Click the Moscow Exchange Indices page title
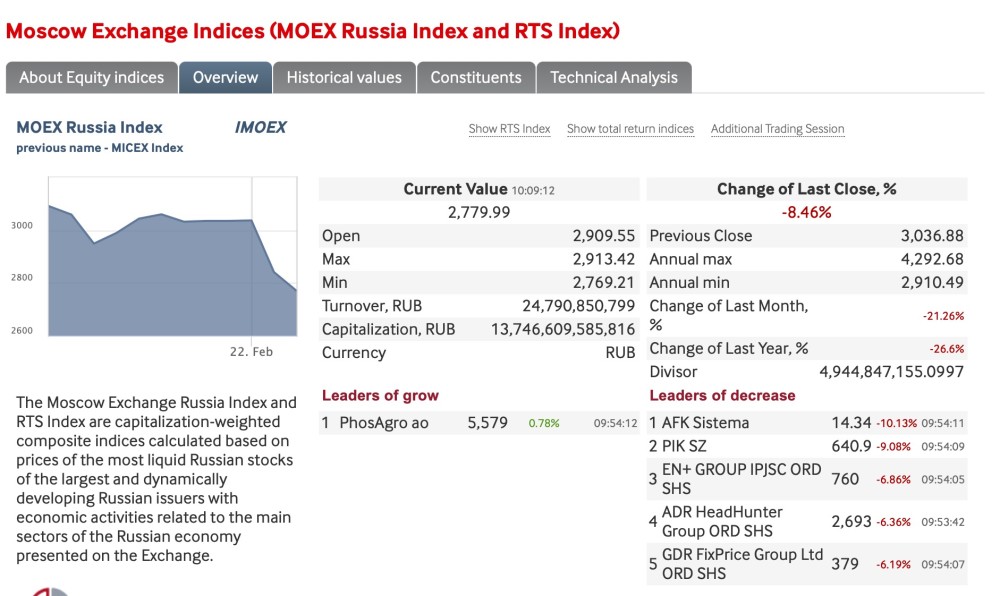1000x596 pixels. coord(312,30)
